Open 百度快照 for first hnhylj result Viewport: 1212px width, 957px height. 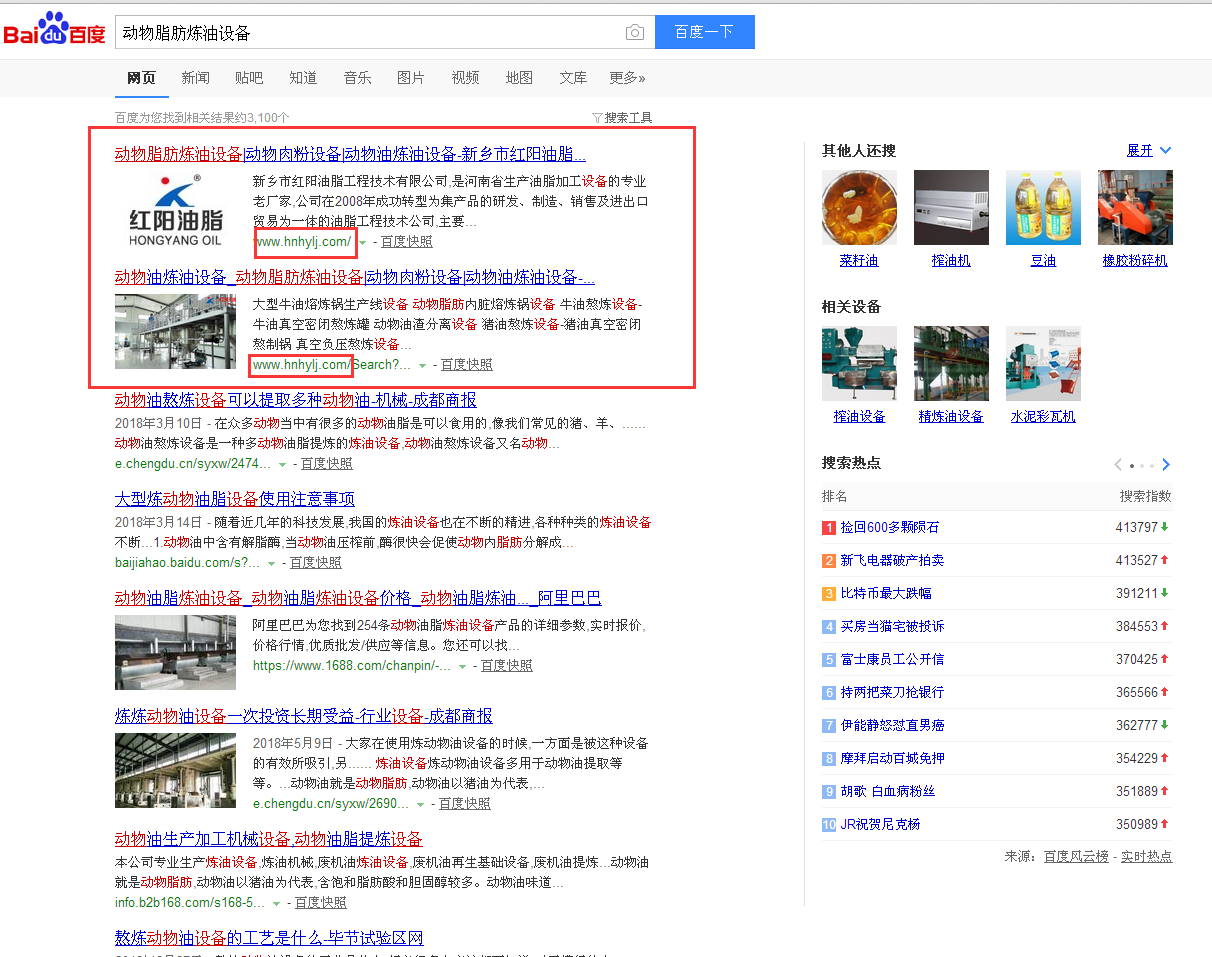point(407,242)
